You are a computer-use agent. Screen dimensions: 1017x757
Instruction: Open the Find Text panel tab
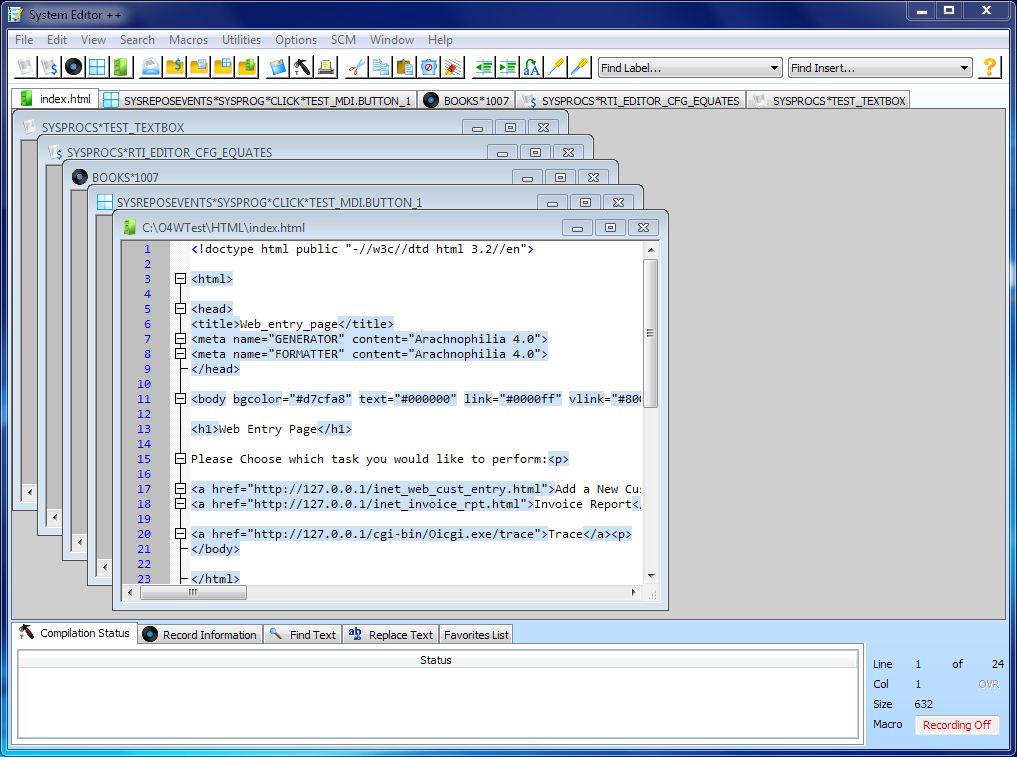point(303,634)
